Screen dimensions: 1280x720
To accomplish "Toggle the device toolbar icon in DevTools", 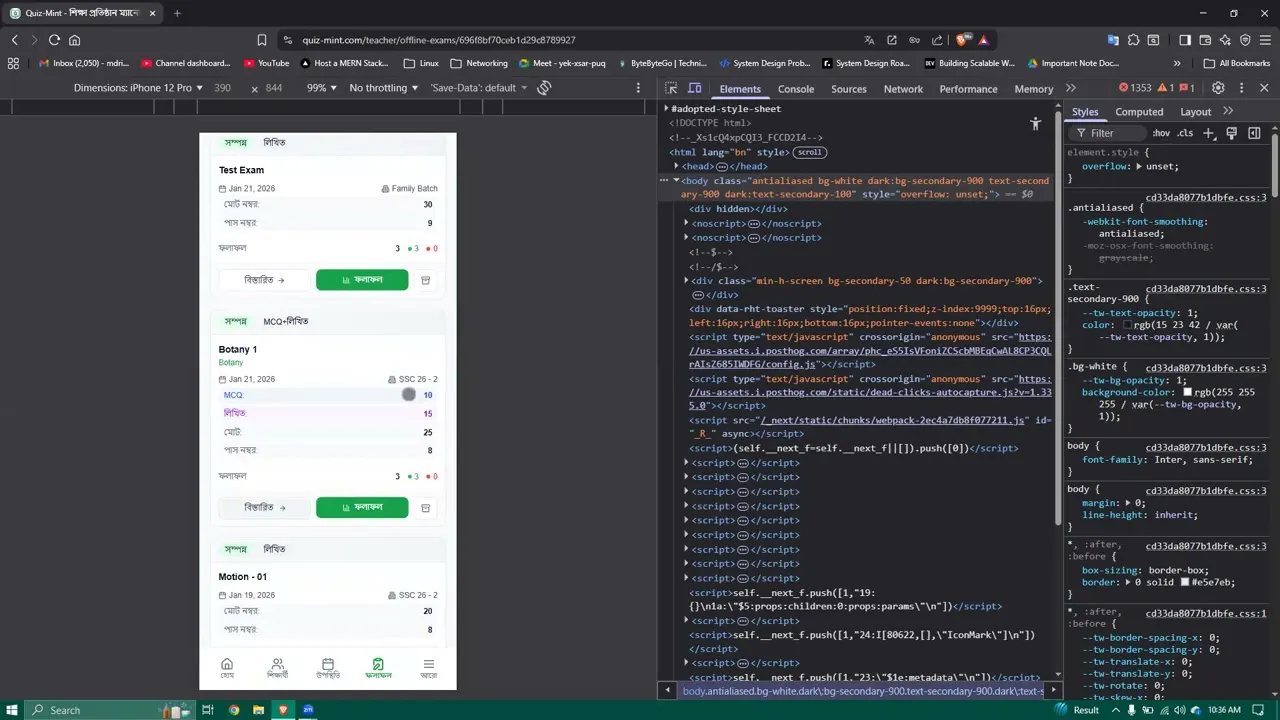I will (x=695, y=88).
